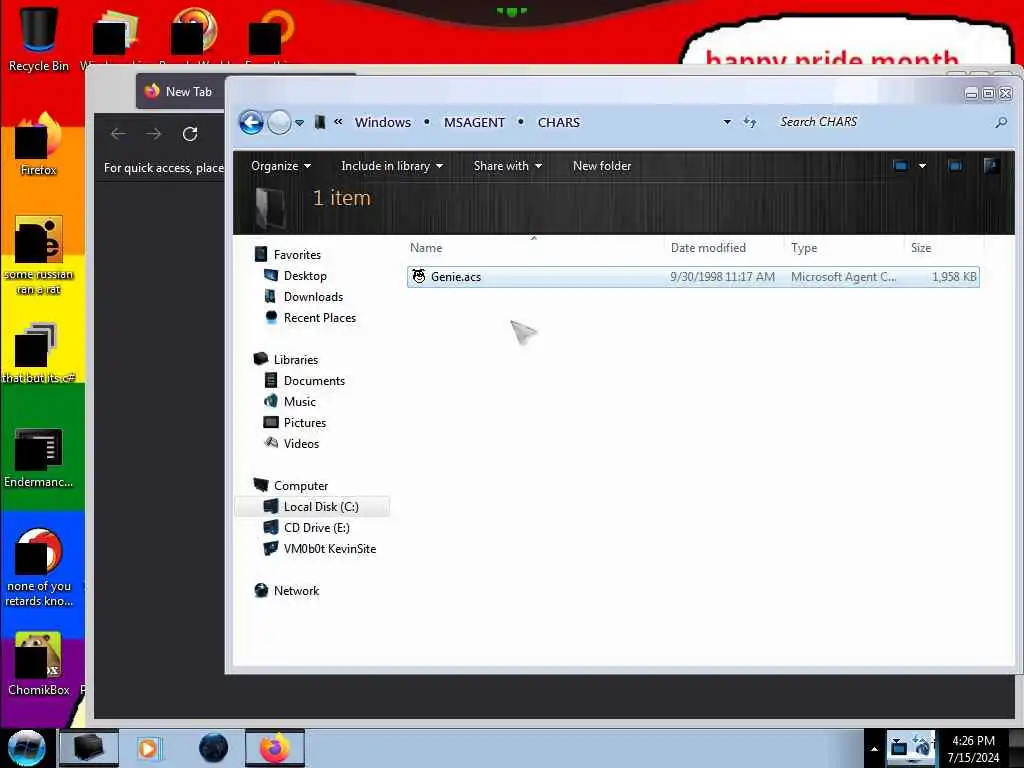Open Firefox desktop shortcut
1024x768 pixels.
pos(39,144)
